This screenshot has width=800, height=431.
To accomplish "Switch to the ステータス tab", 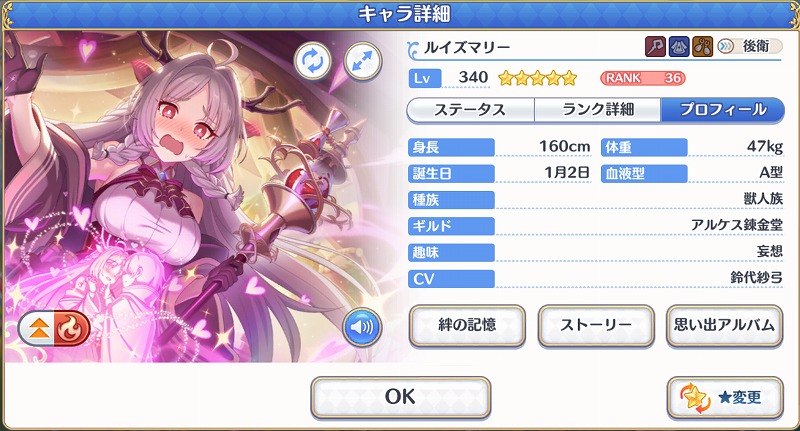I will point(470,110).
